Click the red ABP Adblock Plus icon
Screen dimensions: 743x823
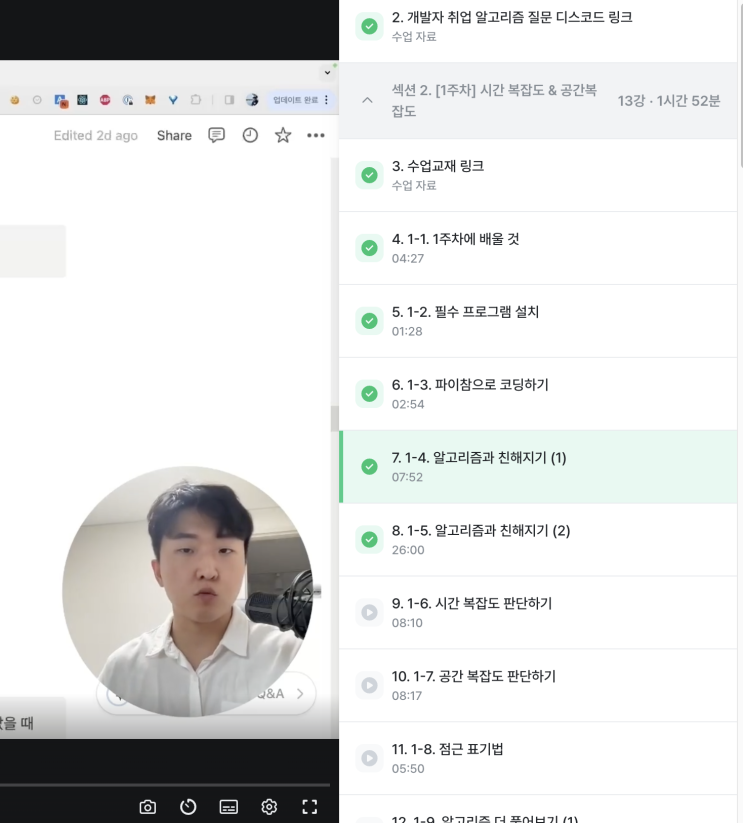point(105,100)
